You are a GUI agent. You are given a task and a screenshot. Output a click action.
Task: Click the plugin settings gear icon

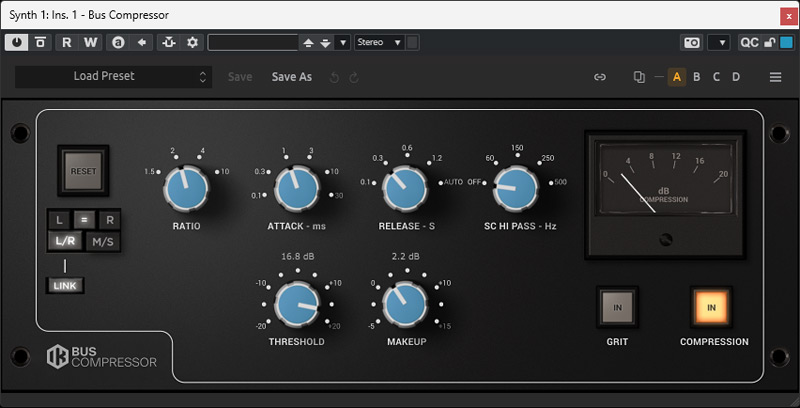[x=192, y=42]
